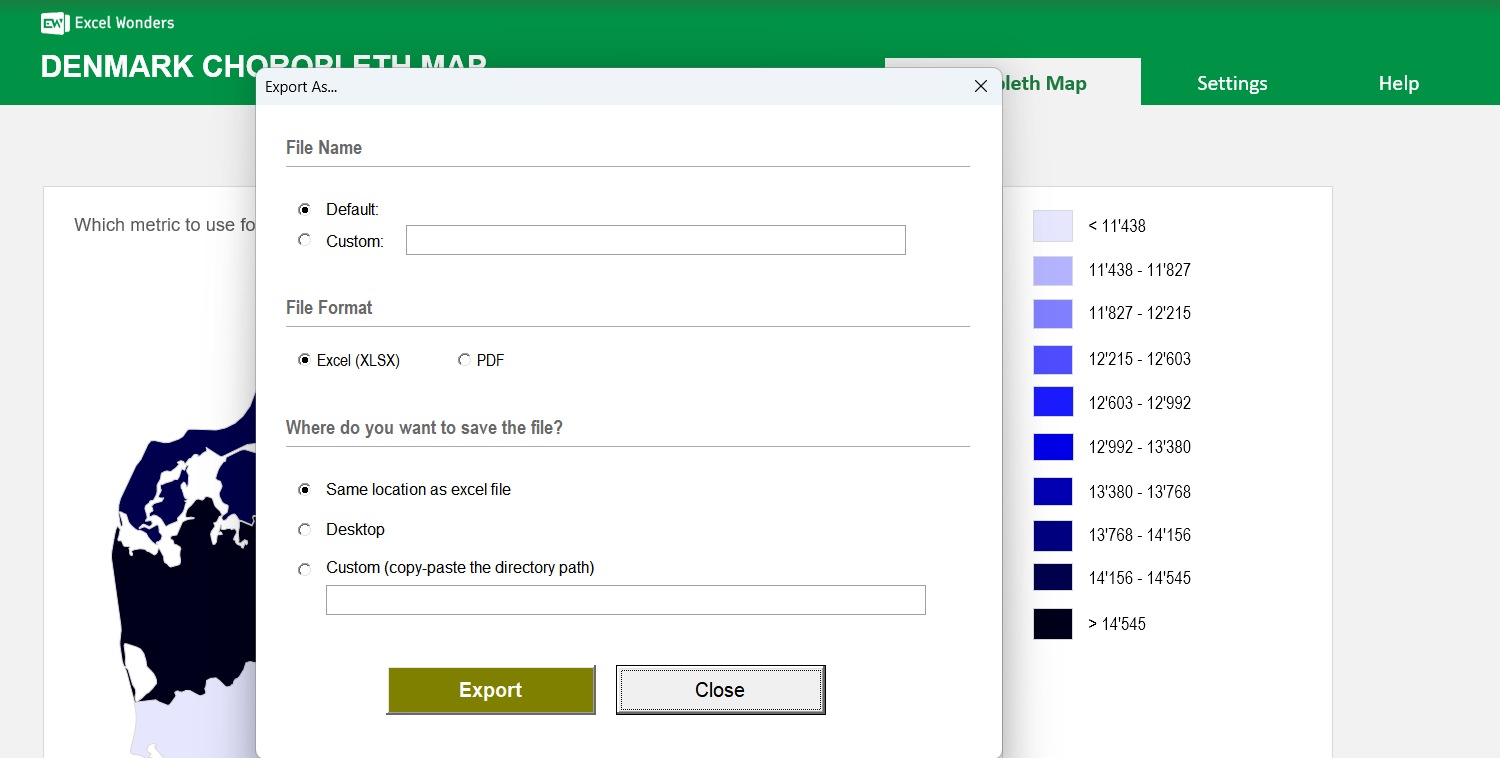Open the Settings tab
The width and height of the screenshot is (1500, 758).
[1232, 84]
